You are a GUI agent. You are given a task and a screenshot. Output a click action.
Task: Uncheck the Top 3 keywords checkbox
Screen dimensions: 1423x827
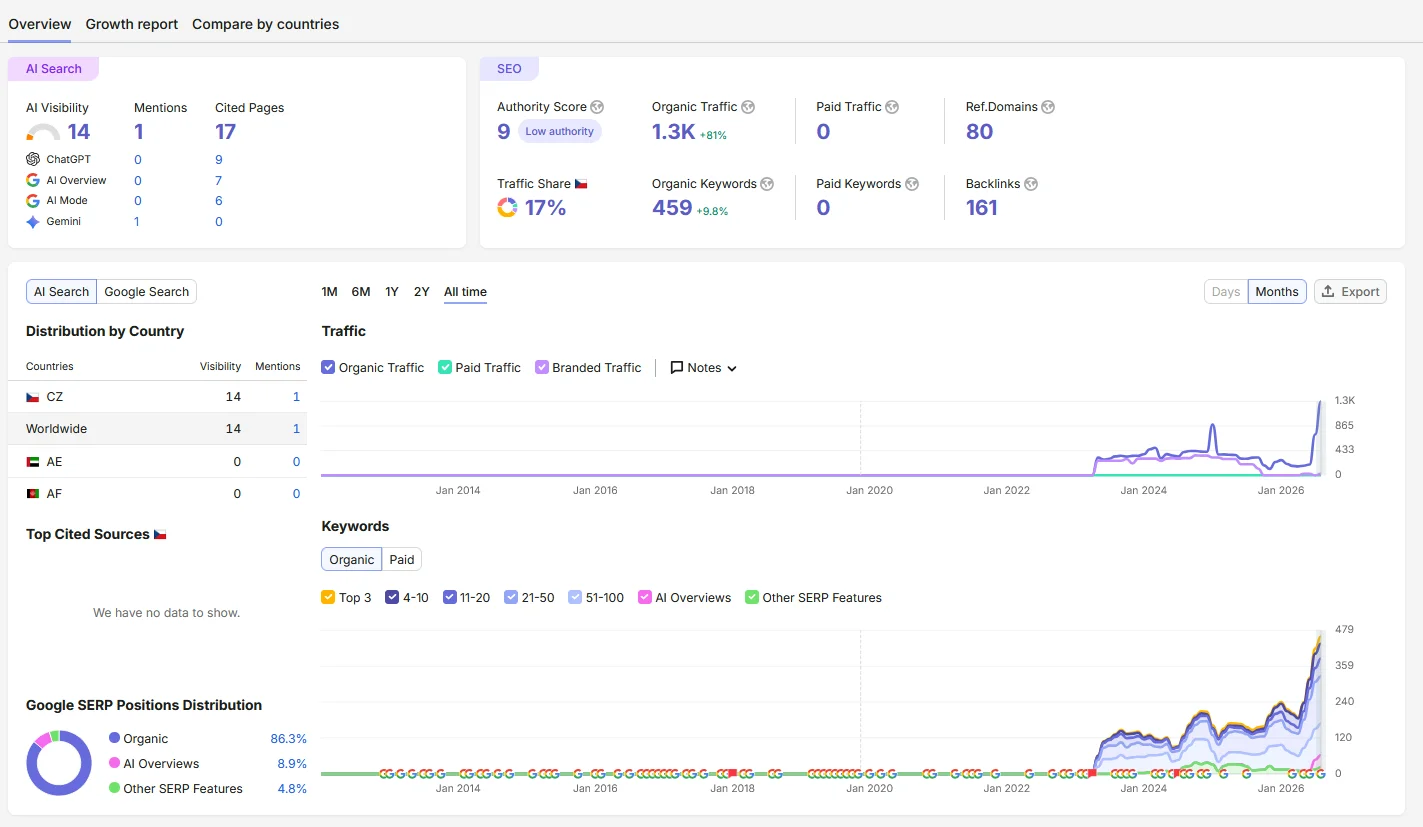[x=328, y=598]
